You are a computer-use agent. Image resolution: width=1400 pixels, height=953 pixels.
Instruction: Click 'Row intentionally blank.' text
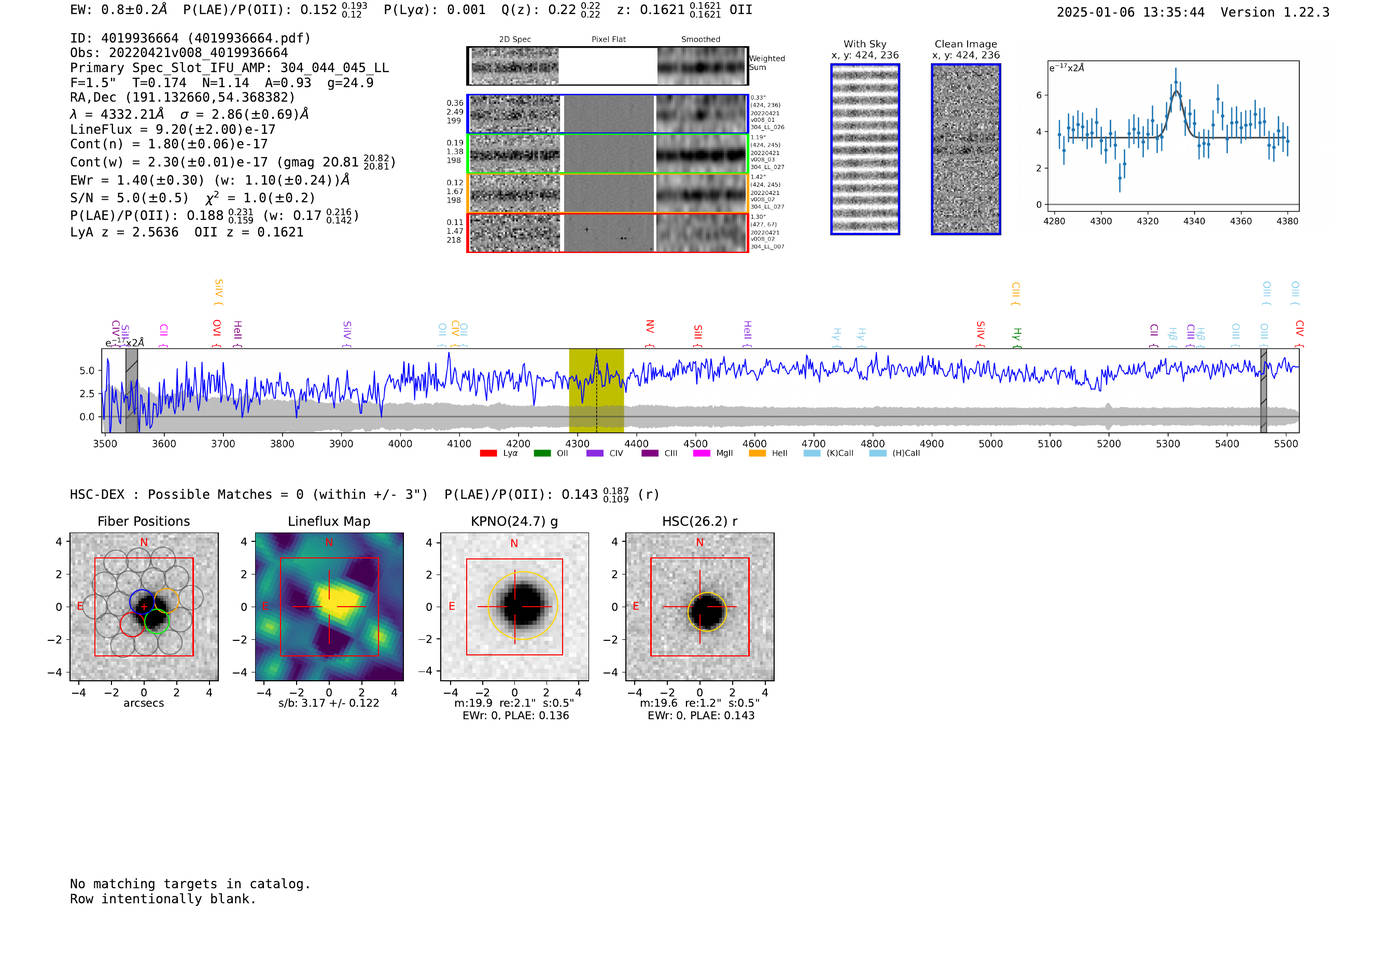click(163, 899)
